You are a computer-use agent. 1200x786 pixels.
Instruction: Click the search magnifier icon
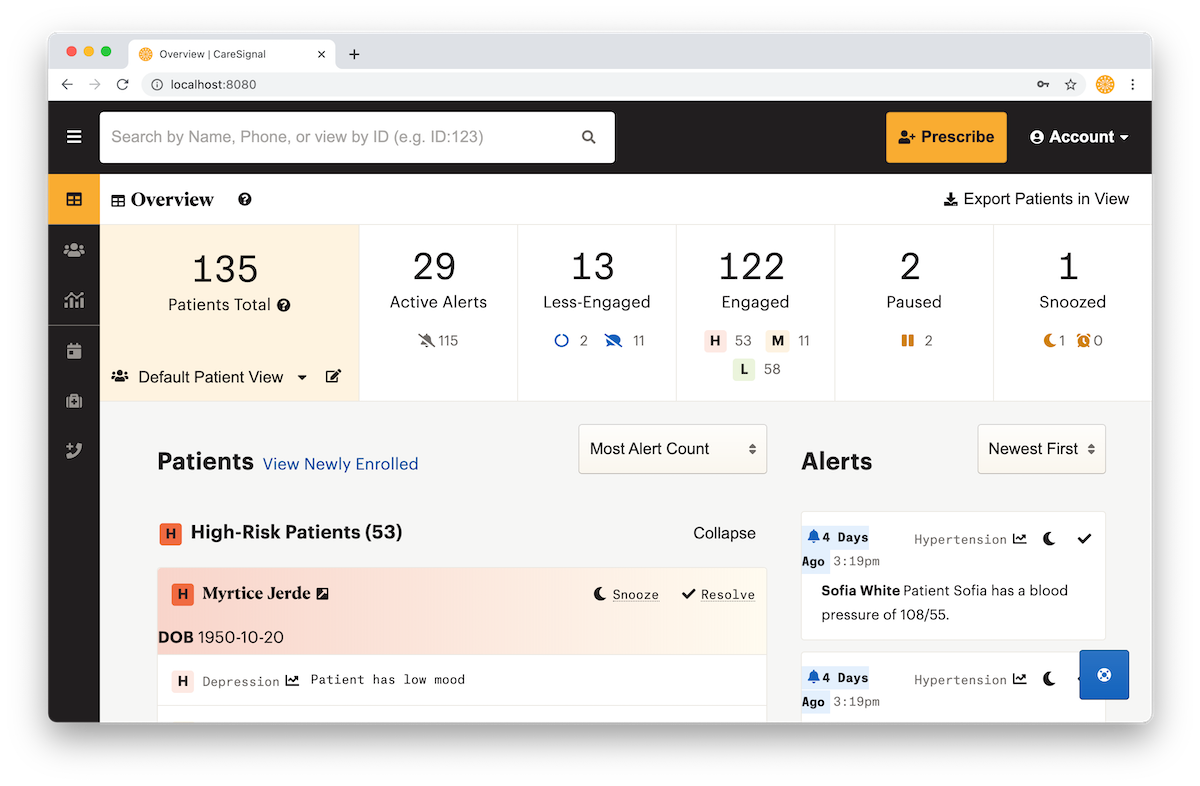(x=589, y=137)
